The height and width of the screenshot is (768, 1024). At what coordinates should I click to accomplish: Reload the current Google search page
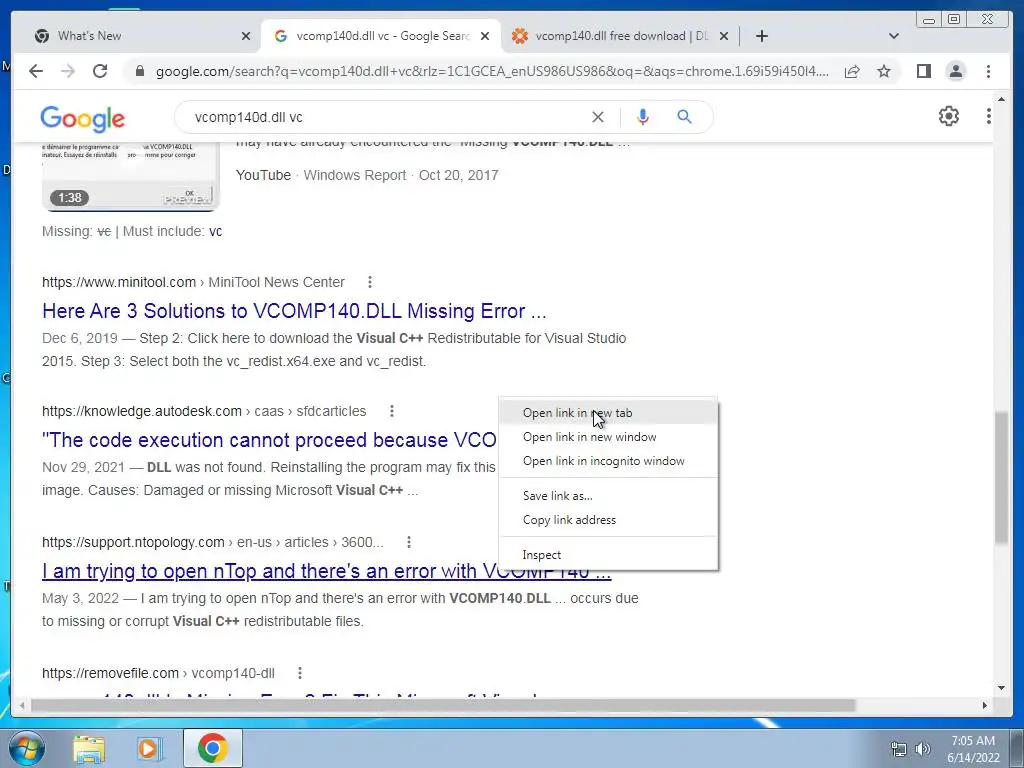tap(100, 71)
